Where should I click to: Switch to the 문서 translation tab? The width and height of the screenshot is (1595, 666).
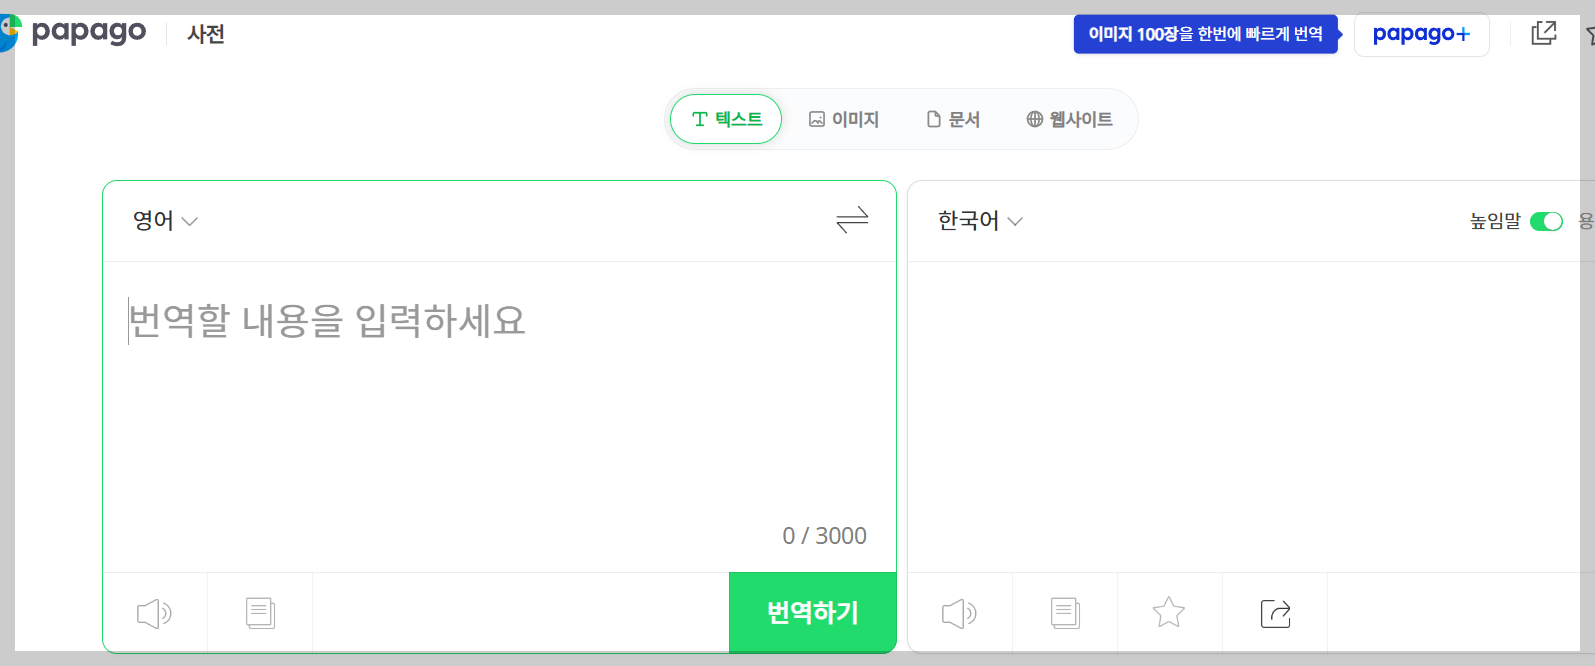(x=952, y=118)
